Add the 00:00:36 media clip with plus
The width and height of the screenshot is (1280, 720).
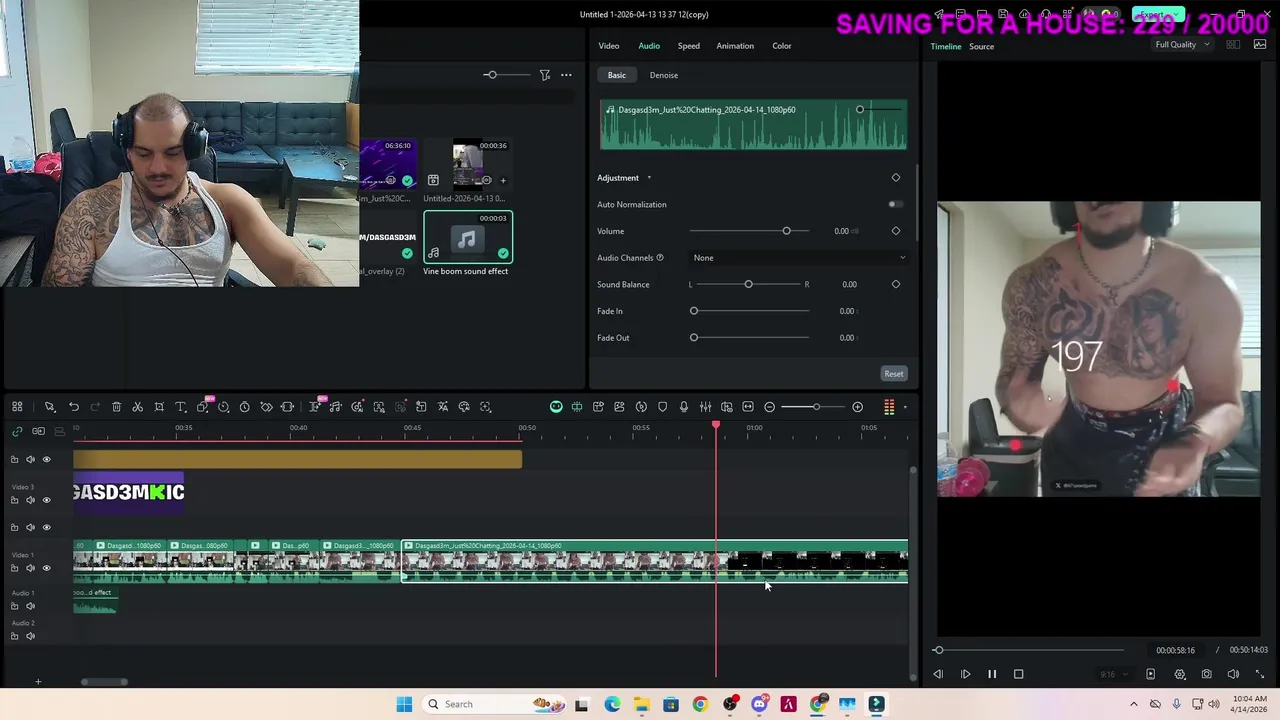click(503, 180)
